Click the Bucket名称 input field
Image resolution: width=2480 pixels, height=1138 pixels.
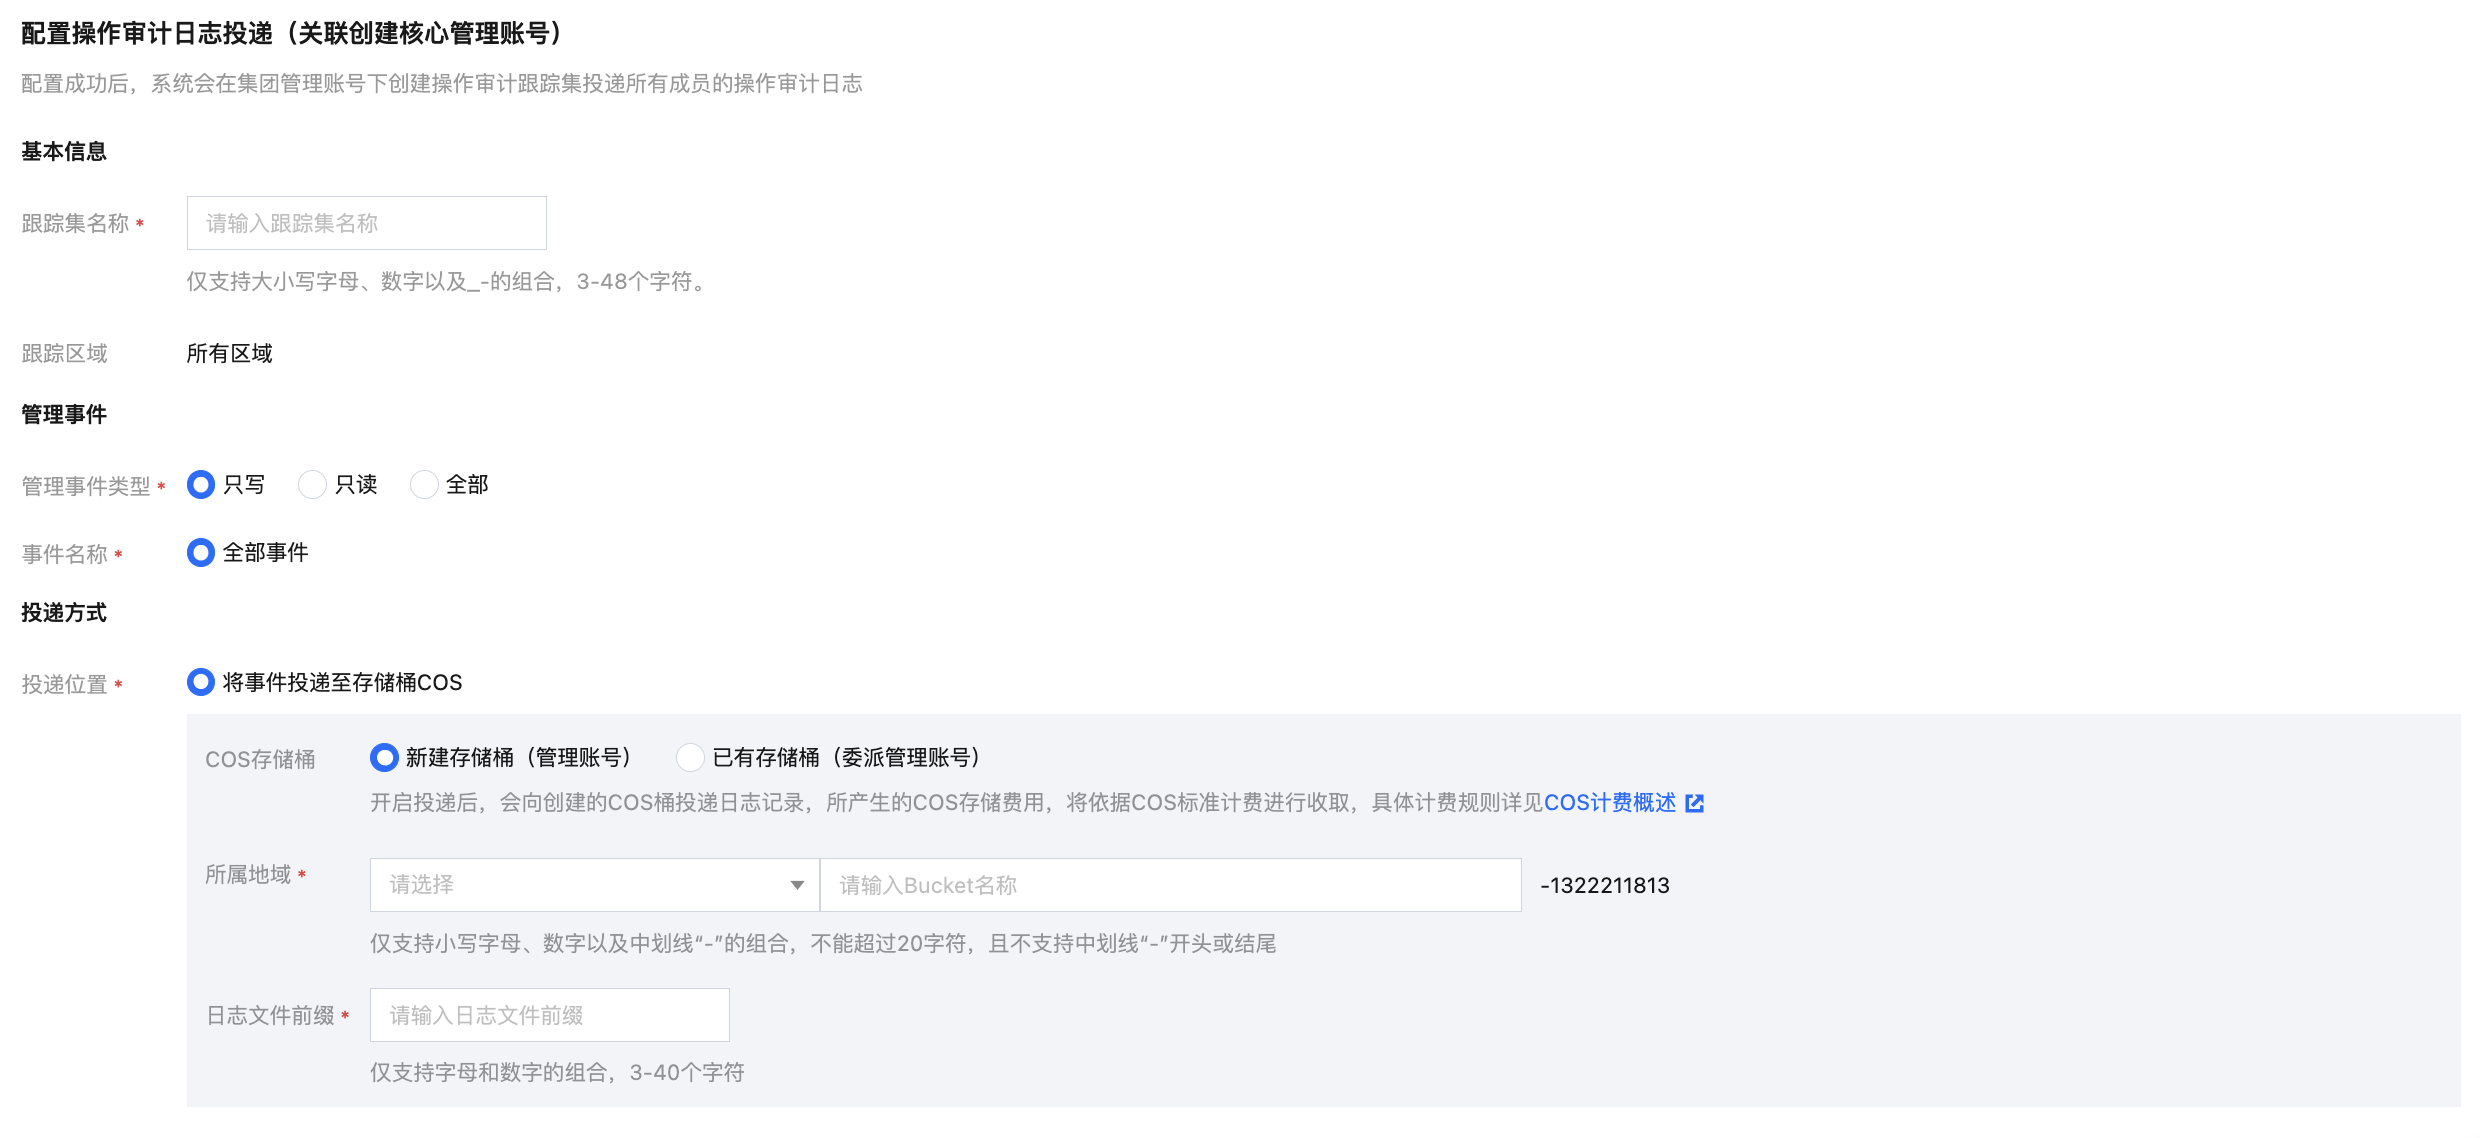pos(1170,885)
